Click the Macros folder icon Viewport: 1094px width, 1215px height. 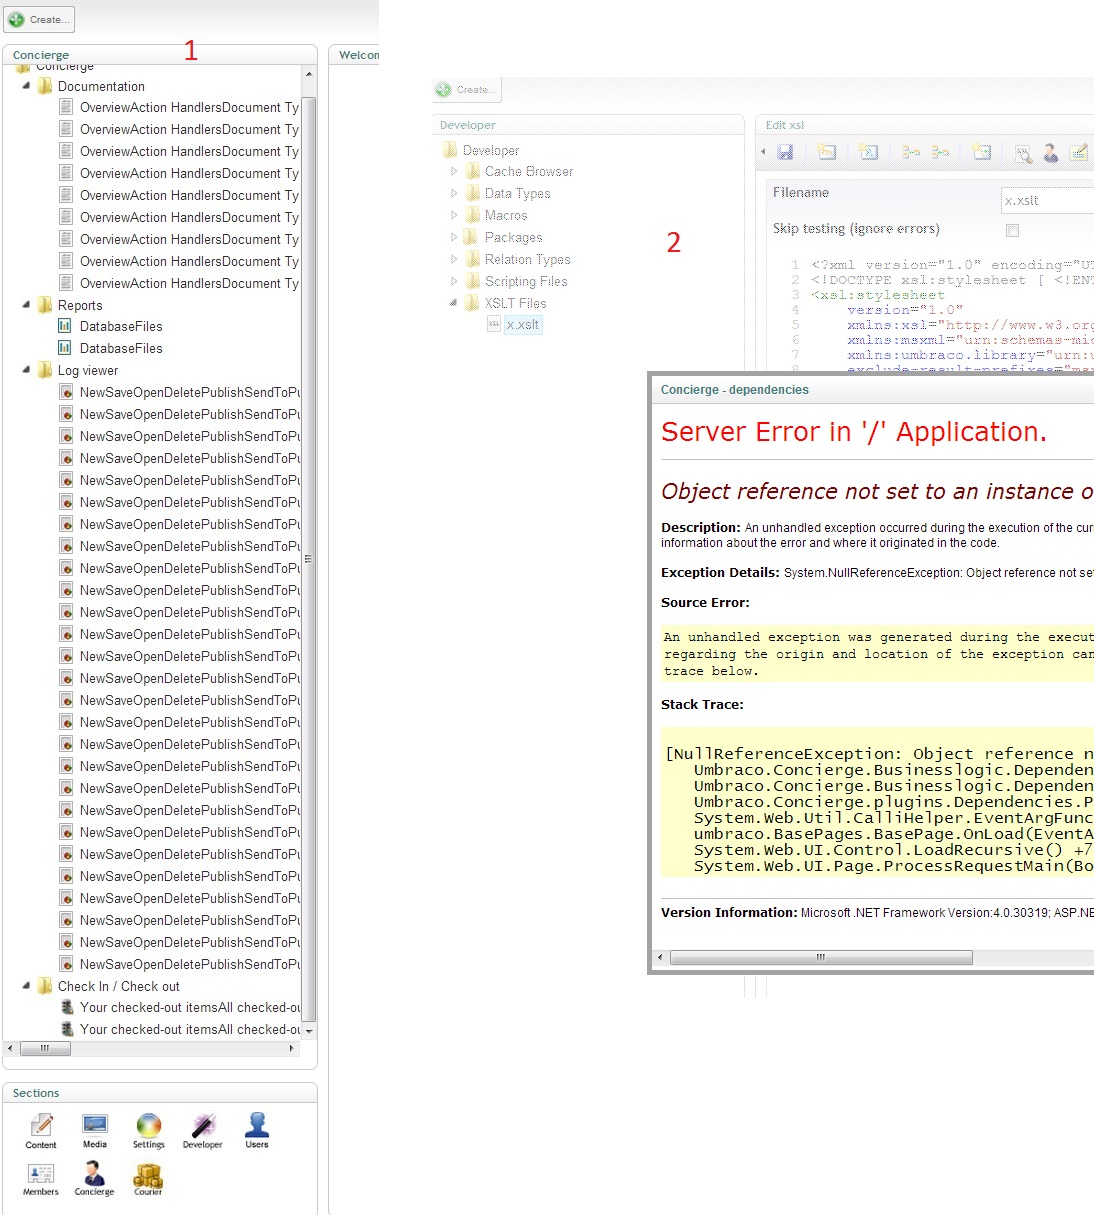coord(473,215)
